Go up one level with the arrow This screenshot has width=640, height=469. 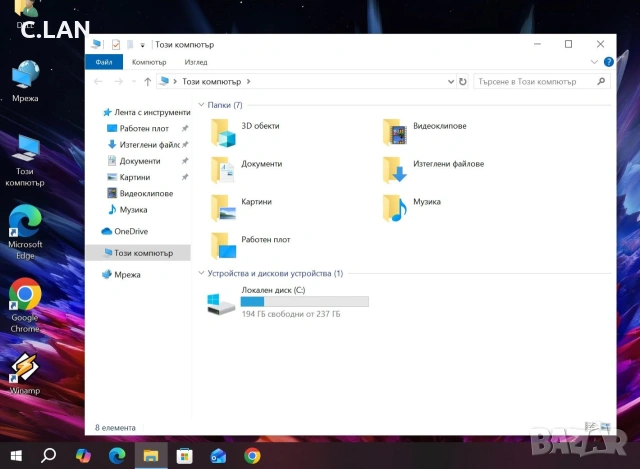(148, 82)
